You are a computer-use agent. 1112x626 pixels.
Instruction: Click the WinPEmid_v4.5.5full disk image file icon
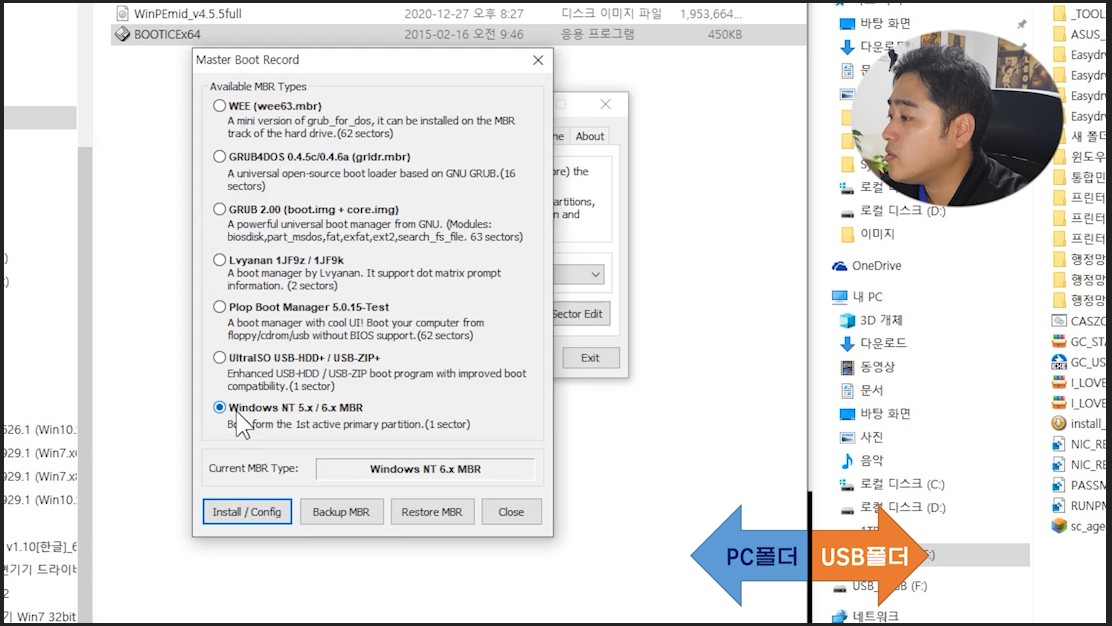(122, 13)
